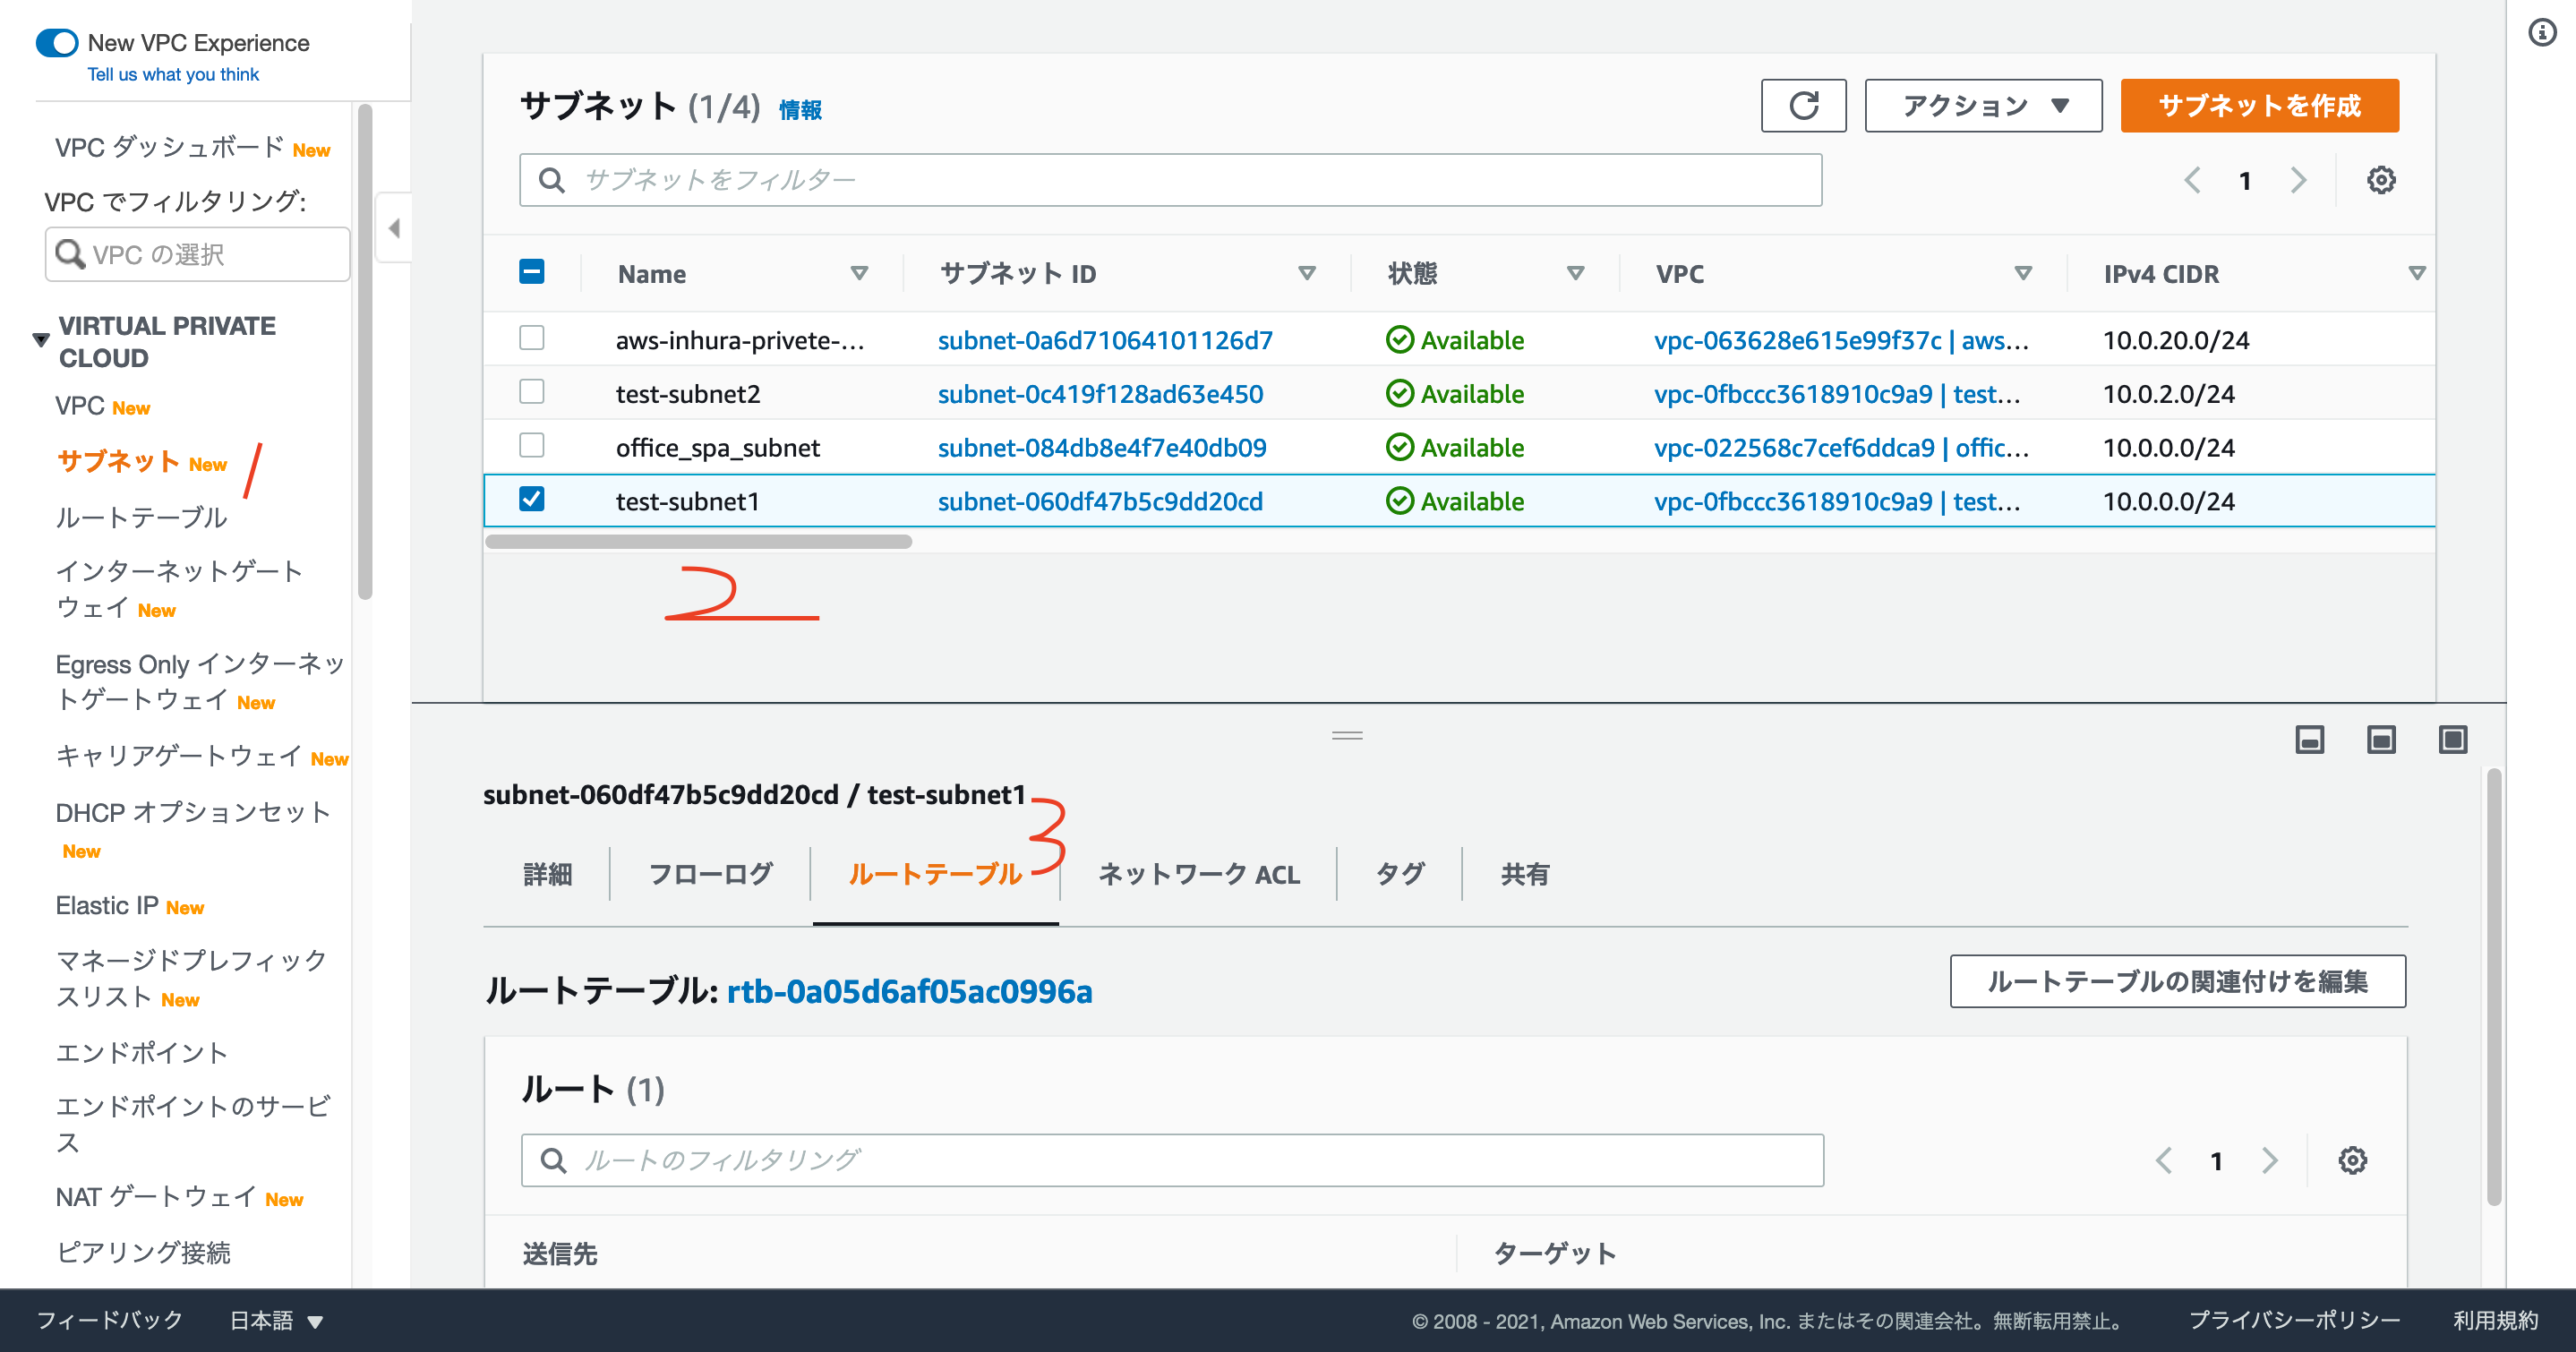Open the 日本語 language selector
This screenshot has width=2576, height=1352.
[276, 1320]
